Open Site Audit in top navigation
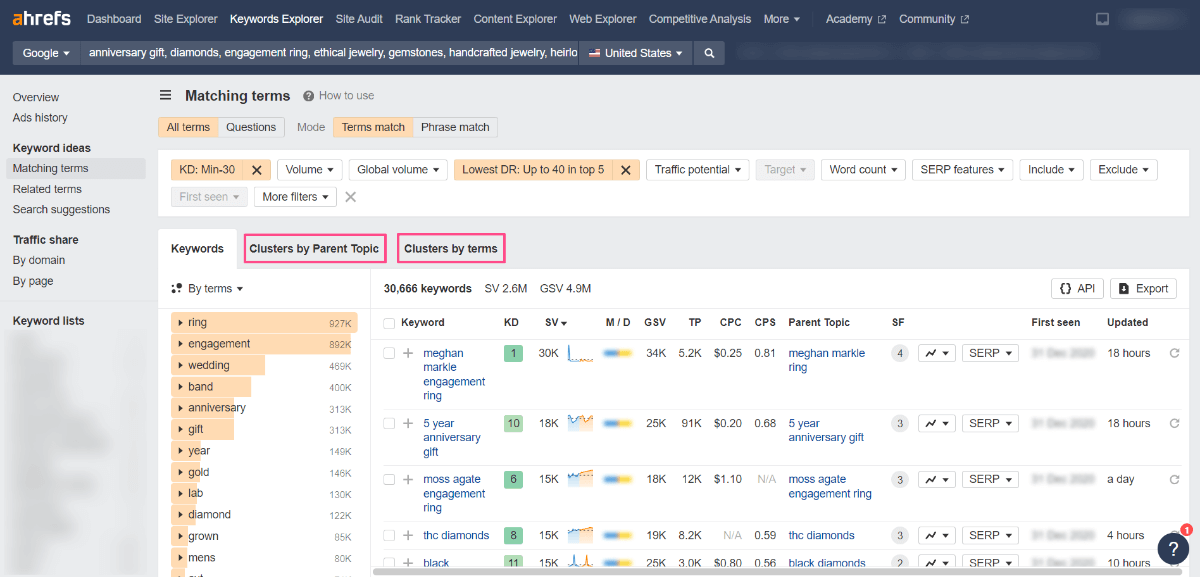The height and width of the screenshot is (577, 1200). click(x=359, y=19)
